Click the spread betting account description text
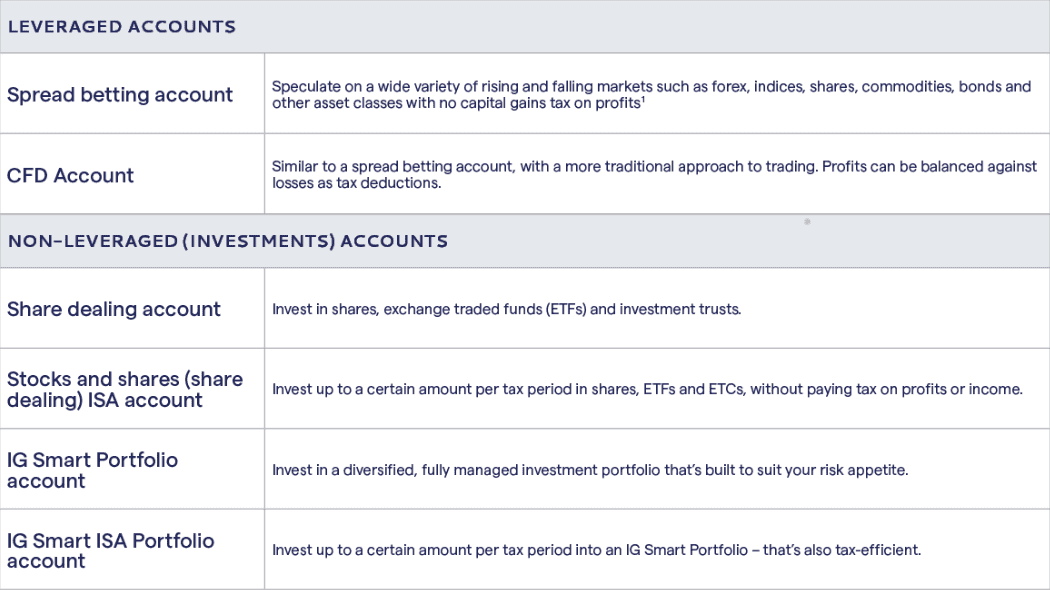Screen dimensions: 1050x590 [650, 95]
